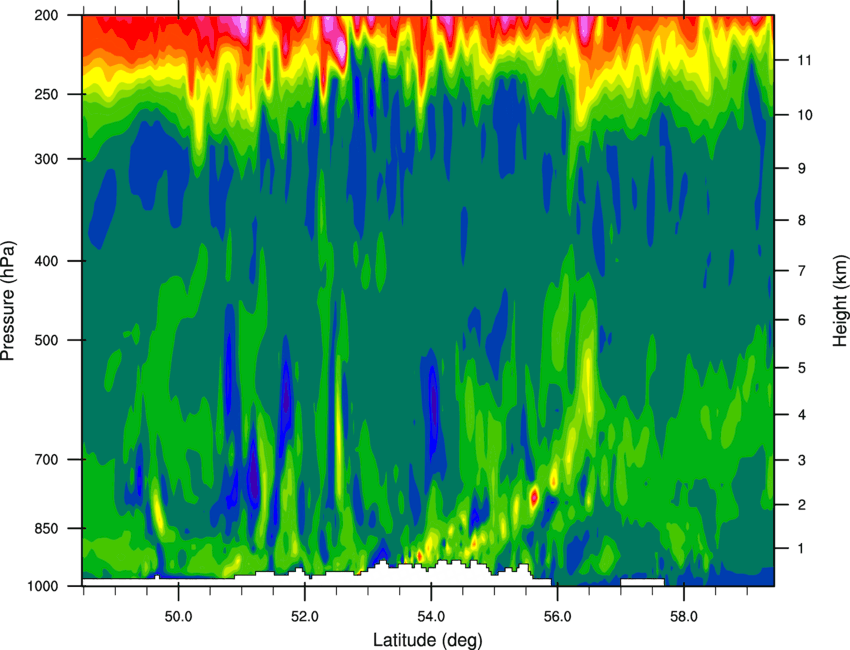Pick the 5 km height label
Viewport: 850px width, 650px height.
(802, 368)
